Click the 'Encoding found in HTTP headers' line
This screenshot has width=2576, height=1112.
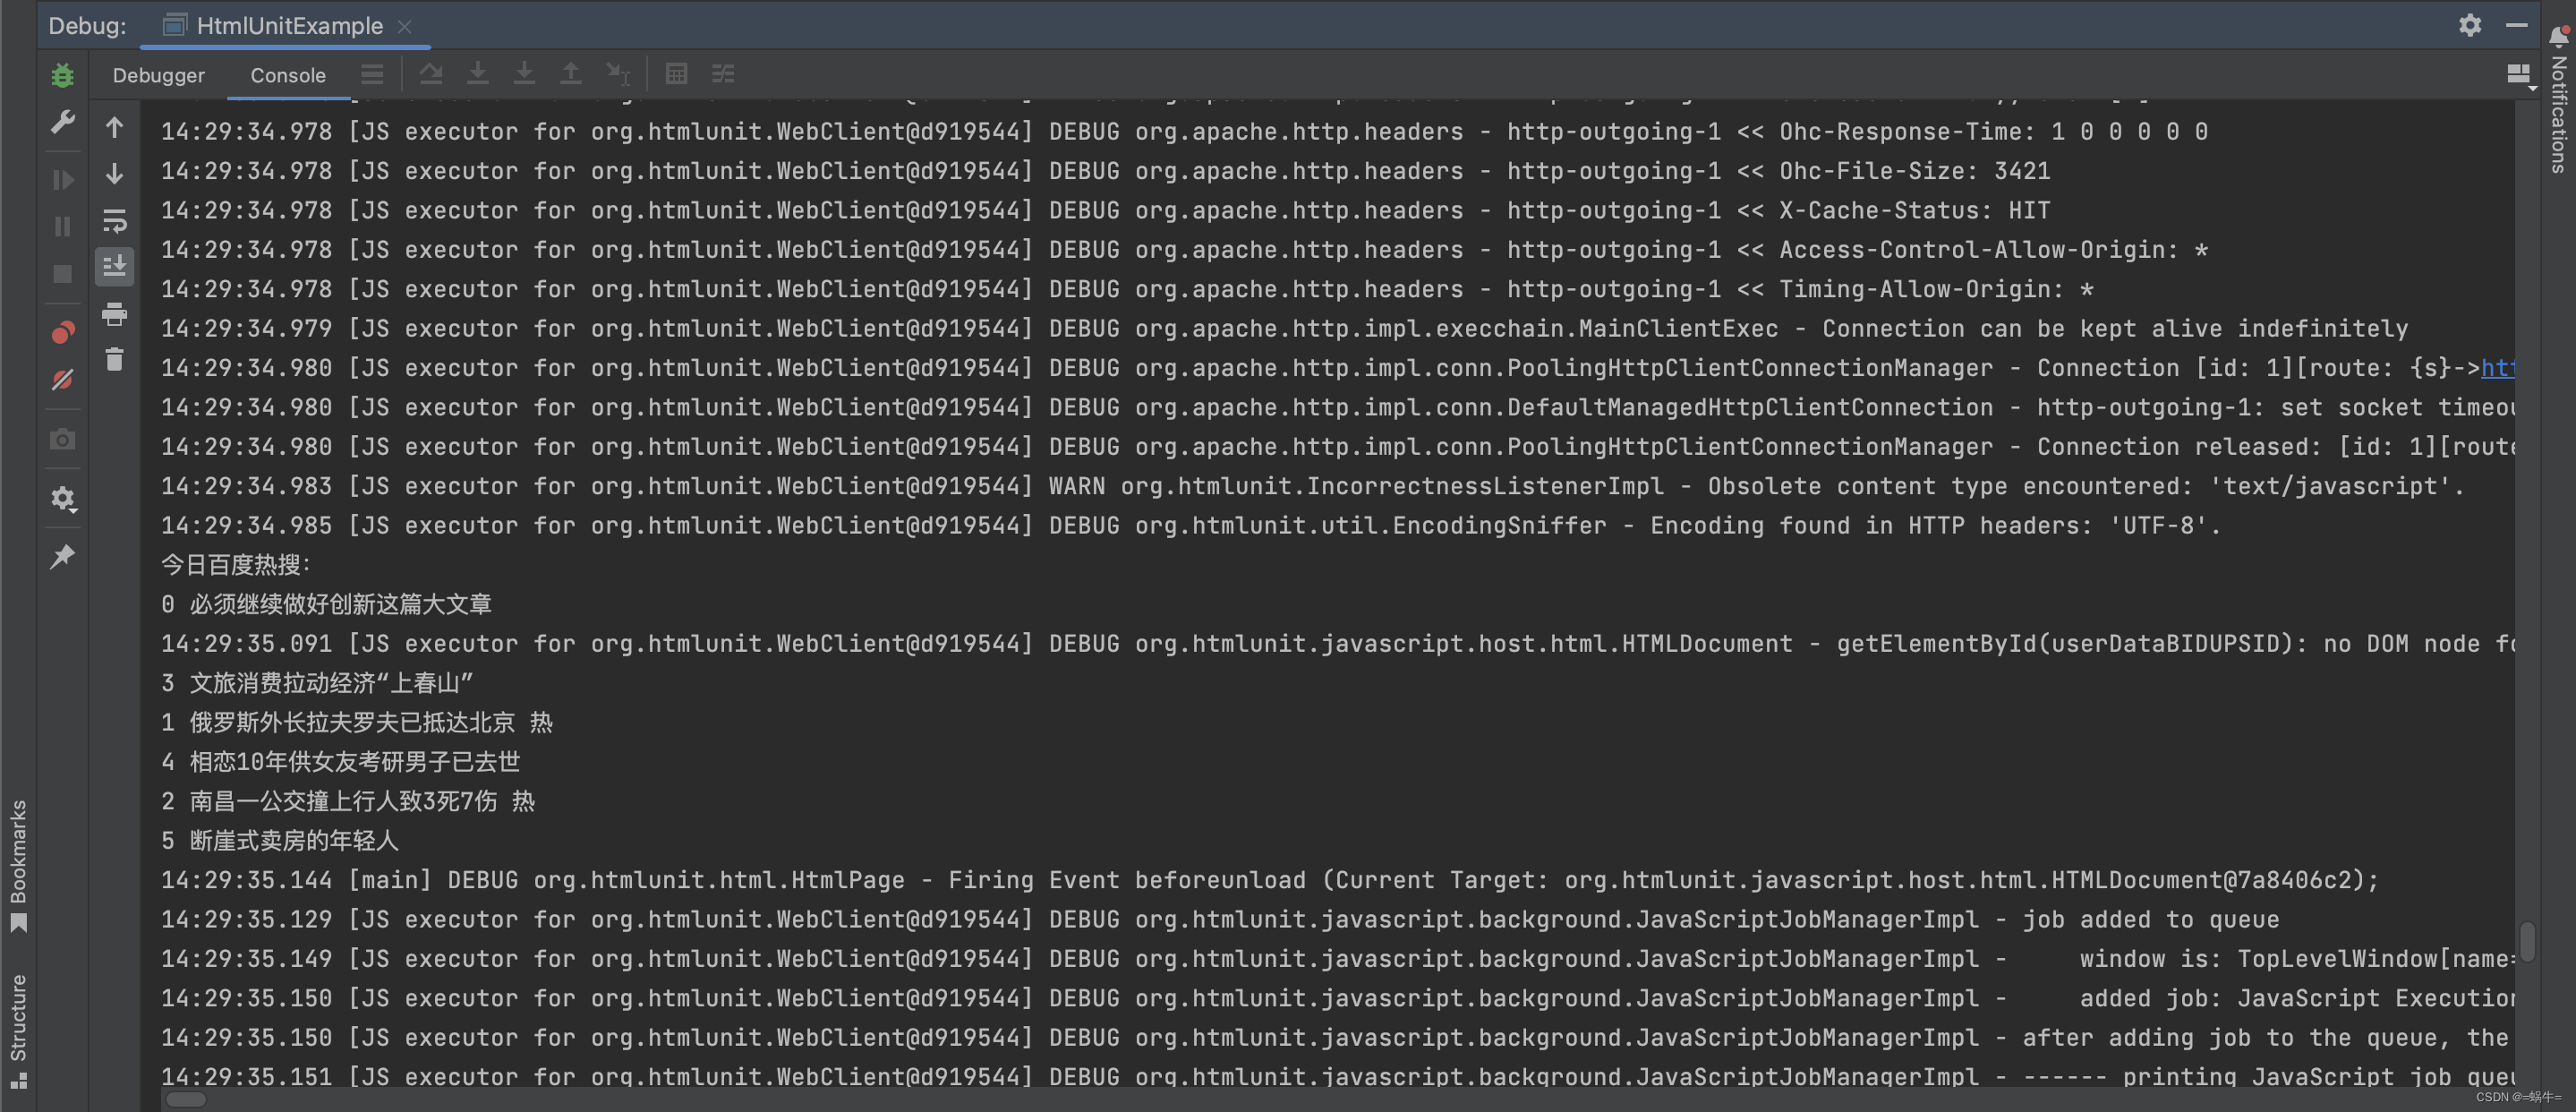[x=1191, y=526]
